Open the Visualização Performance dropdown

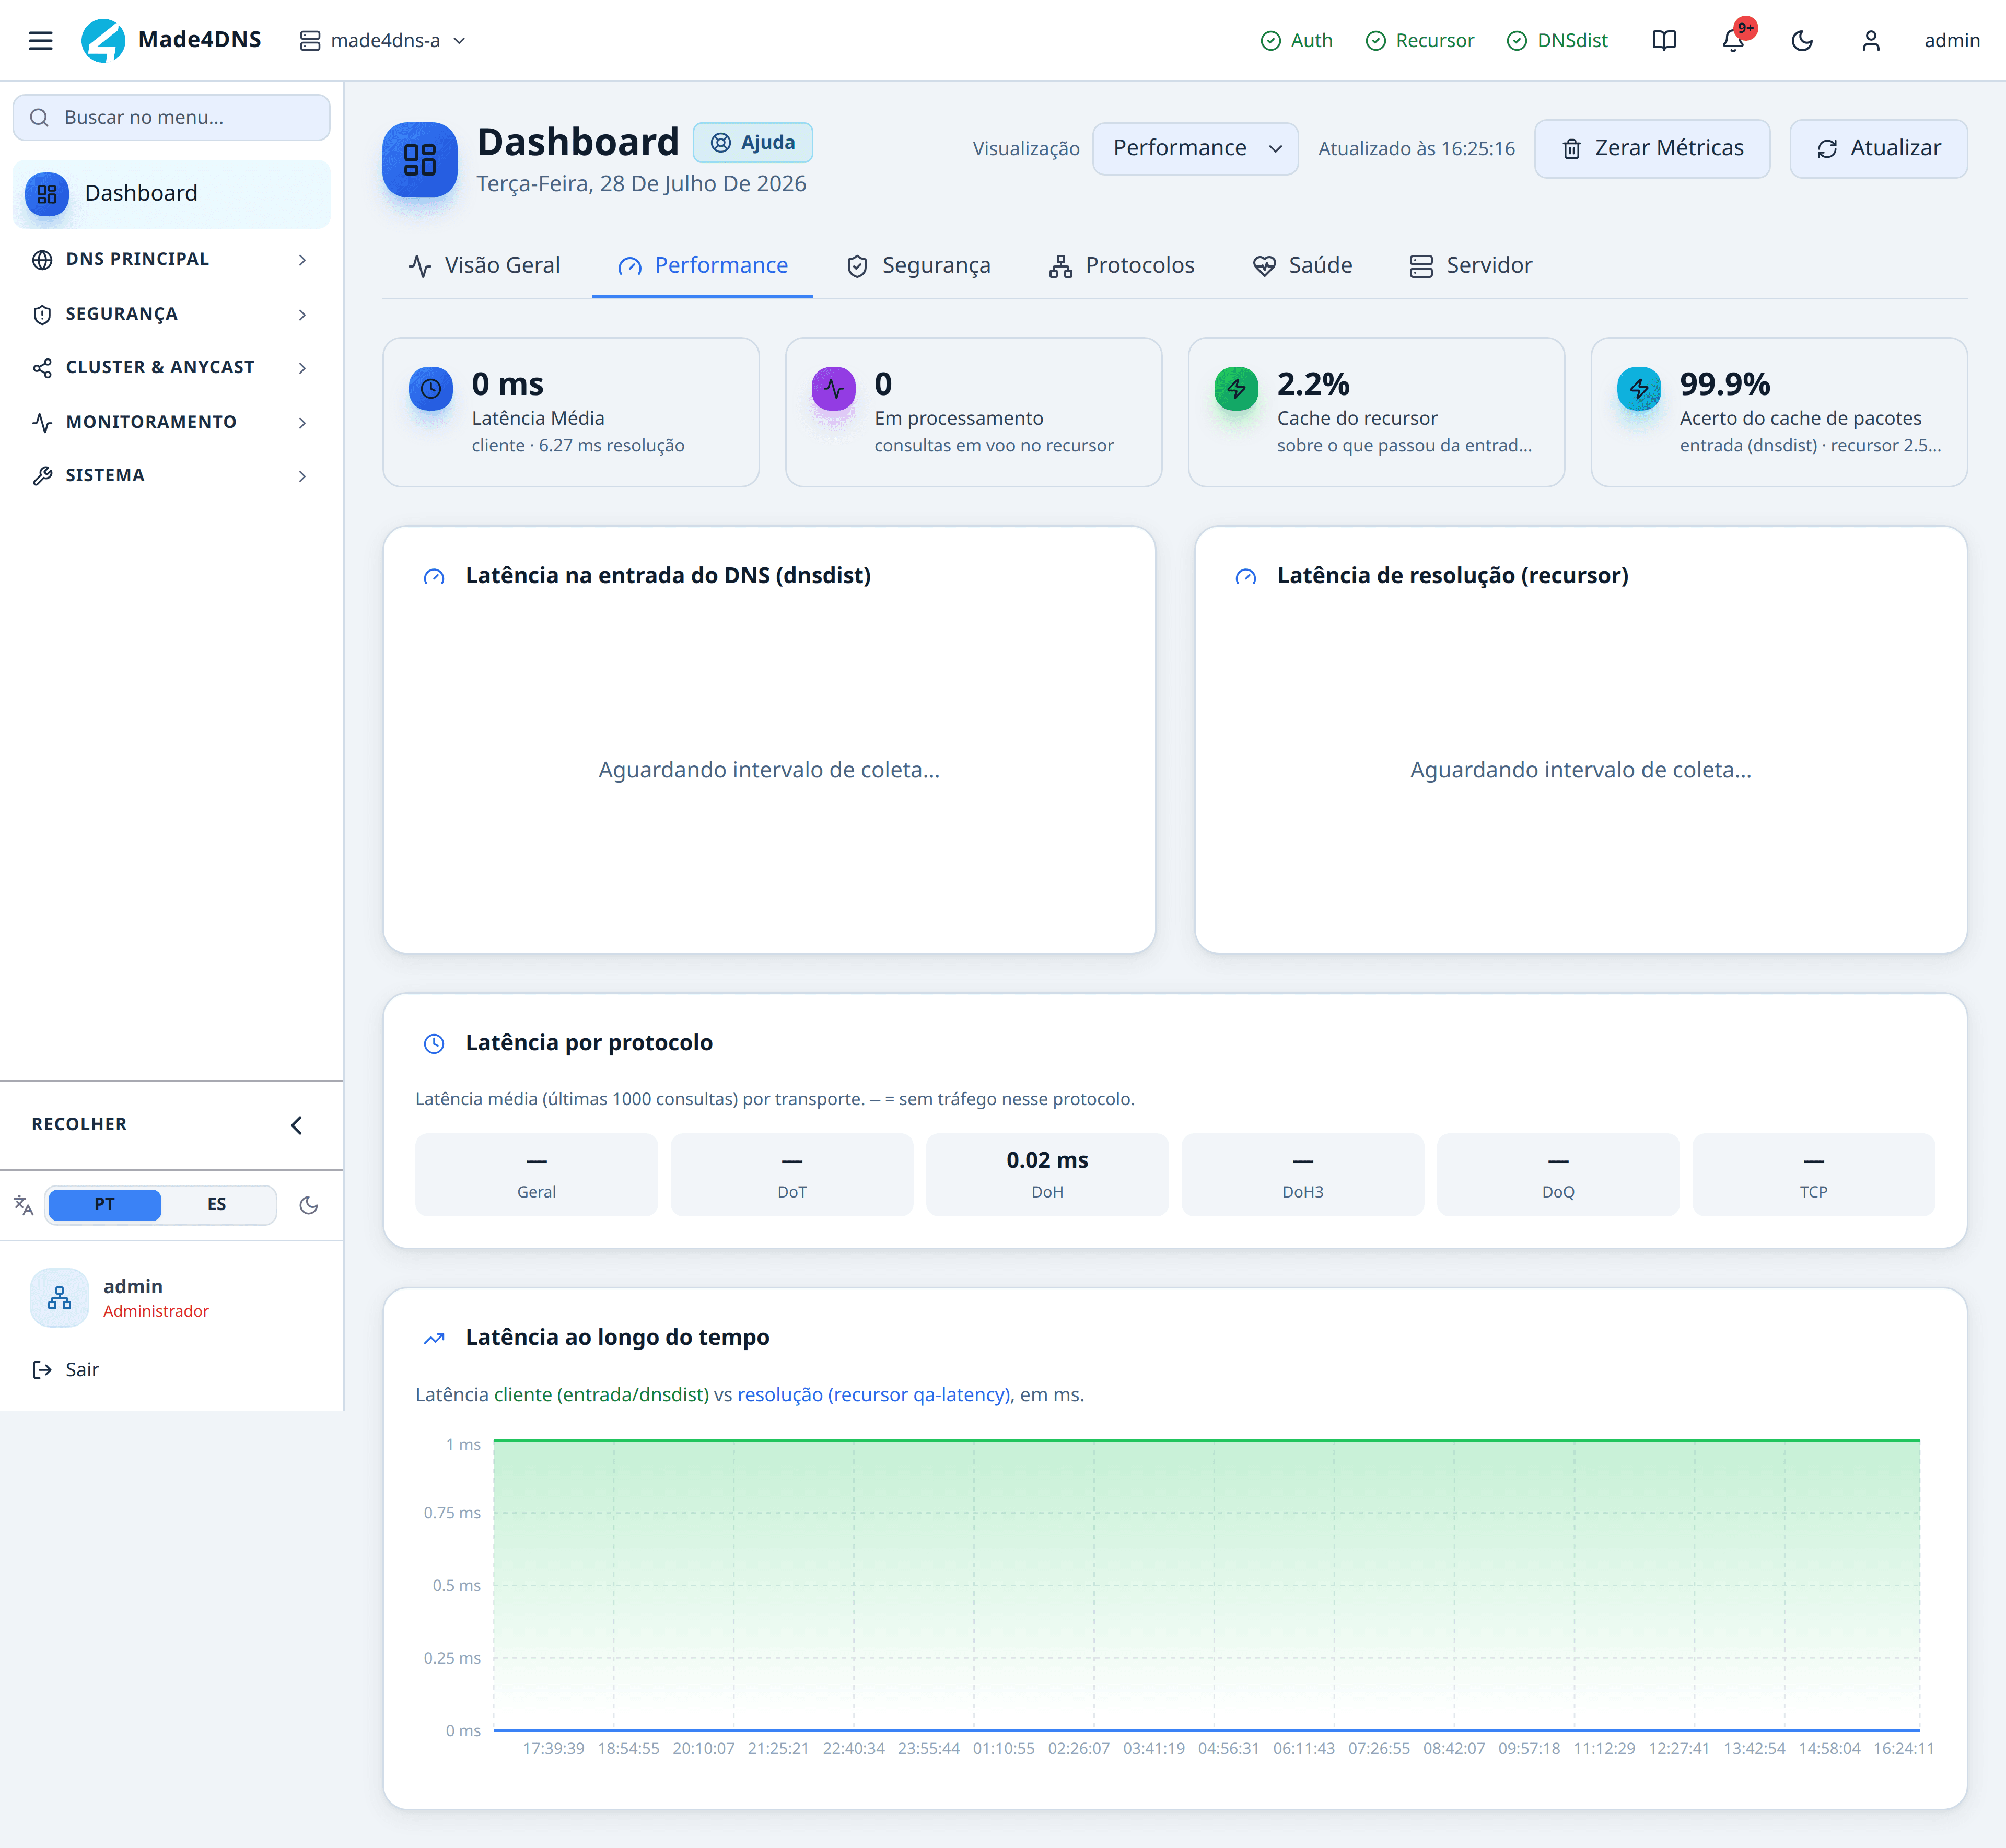(x=1195, y=148)
